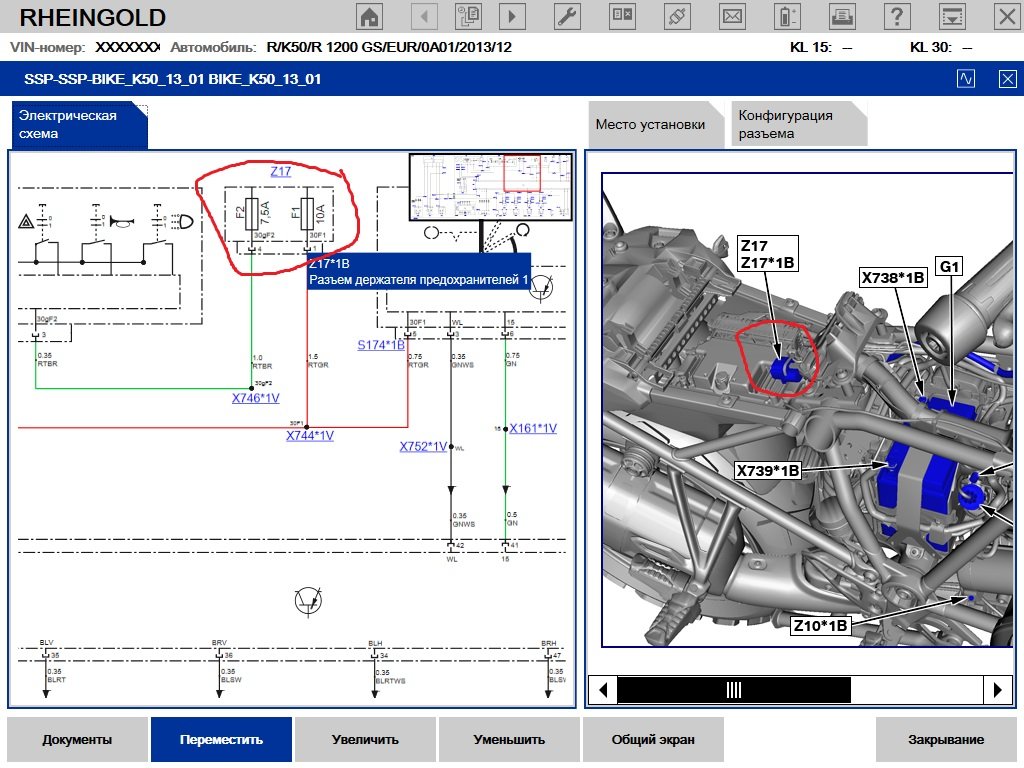This screenshot has width=1024, height=768.
Task: Click the printer icon
Action: (x=843, y=16)
